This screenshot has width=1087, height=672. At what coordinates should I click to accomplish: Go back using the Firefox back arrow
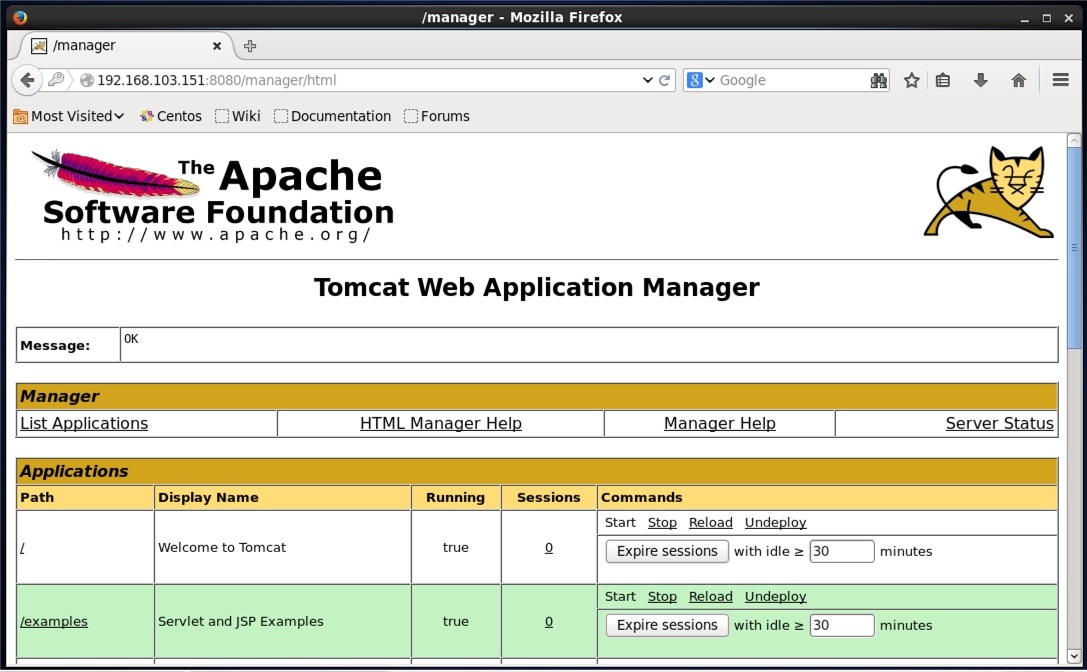tap(27, 80)
